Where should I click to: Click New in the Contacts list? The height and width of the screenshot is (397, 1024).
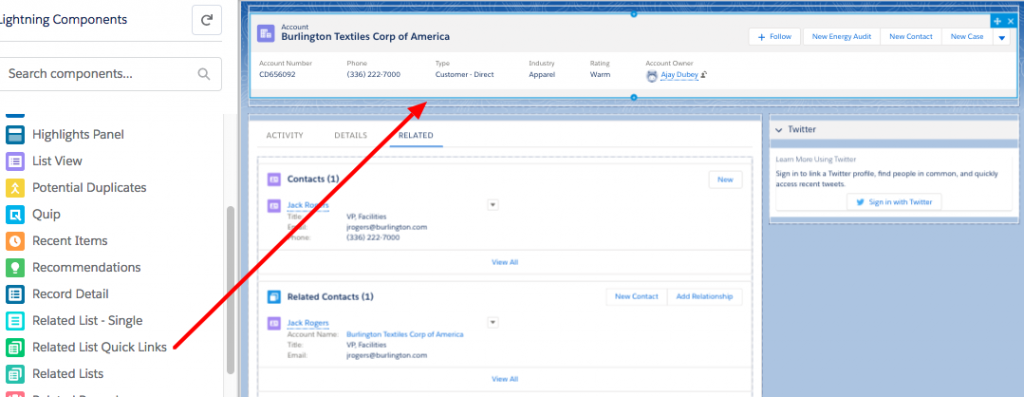726,180
